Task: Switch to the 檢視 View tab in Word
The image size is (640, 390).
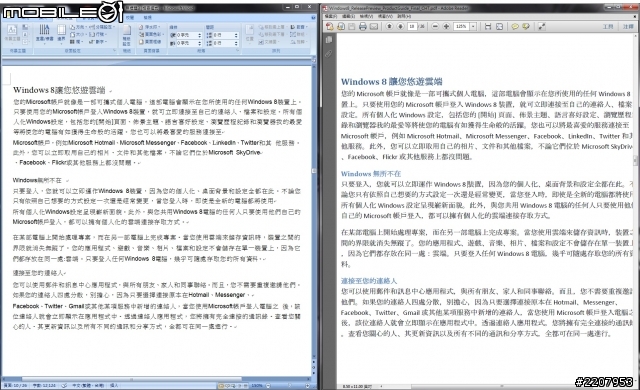Action: (x=148, y=18)
